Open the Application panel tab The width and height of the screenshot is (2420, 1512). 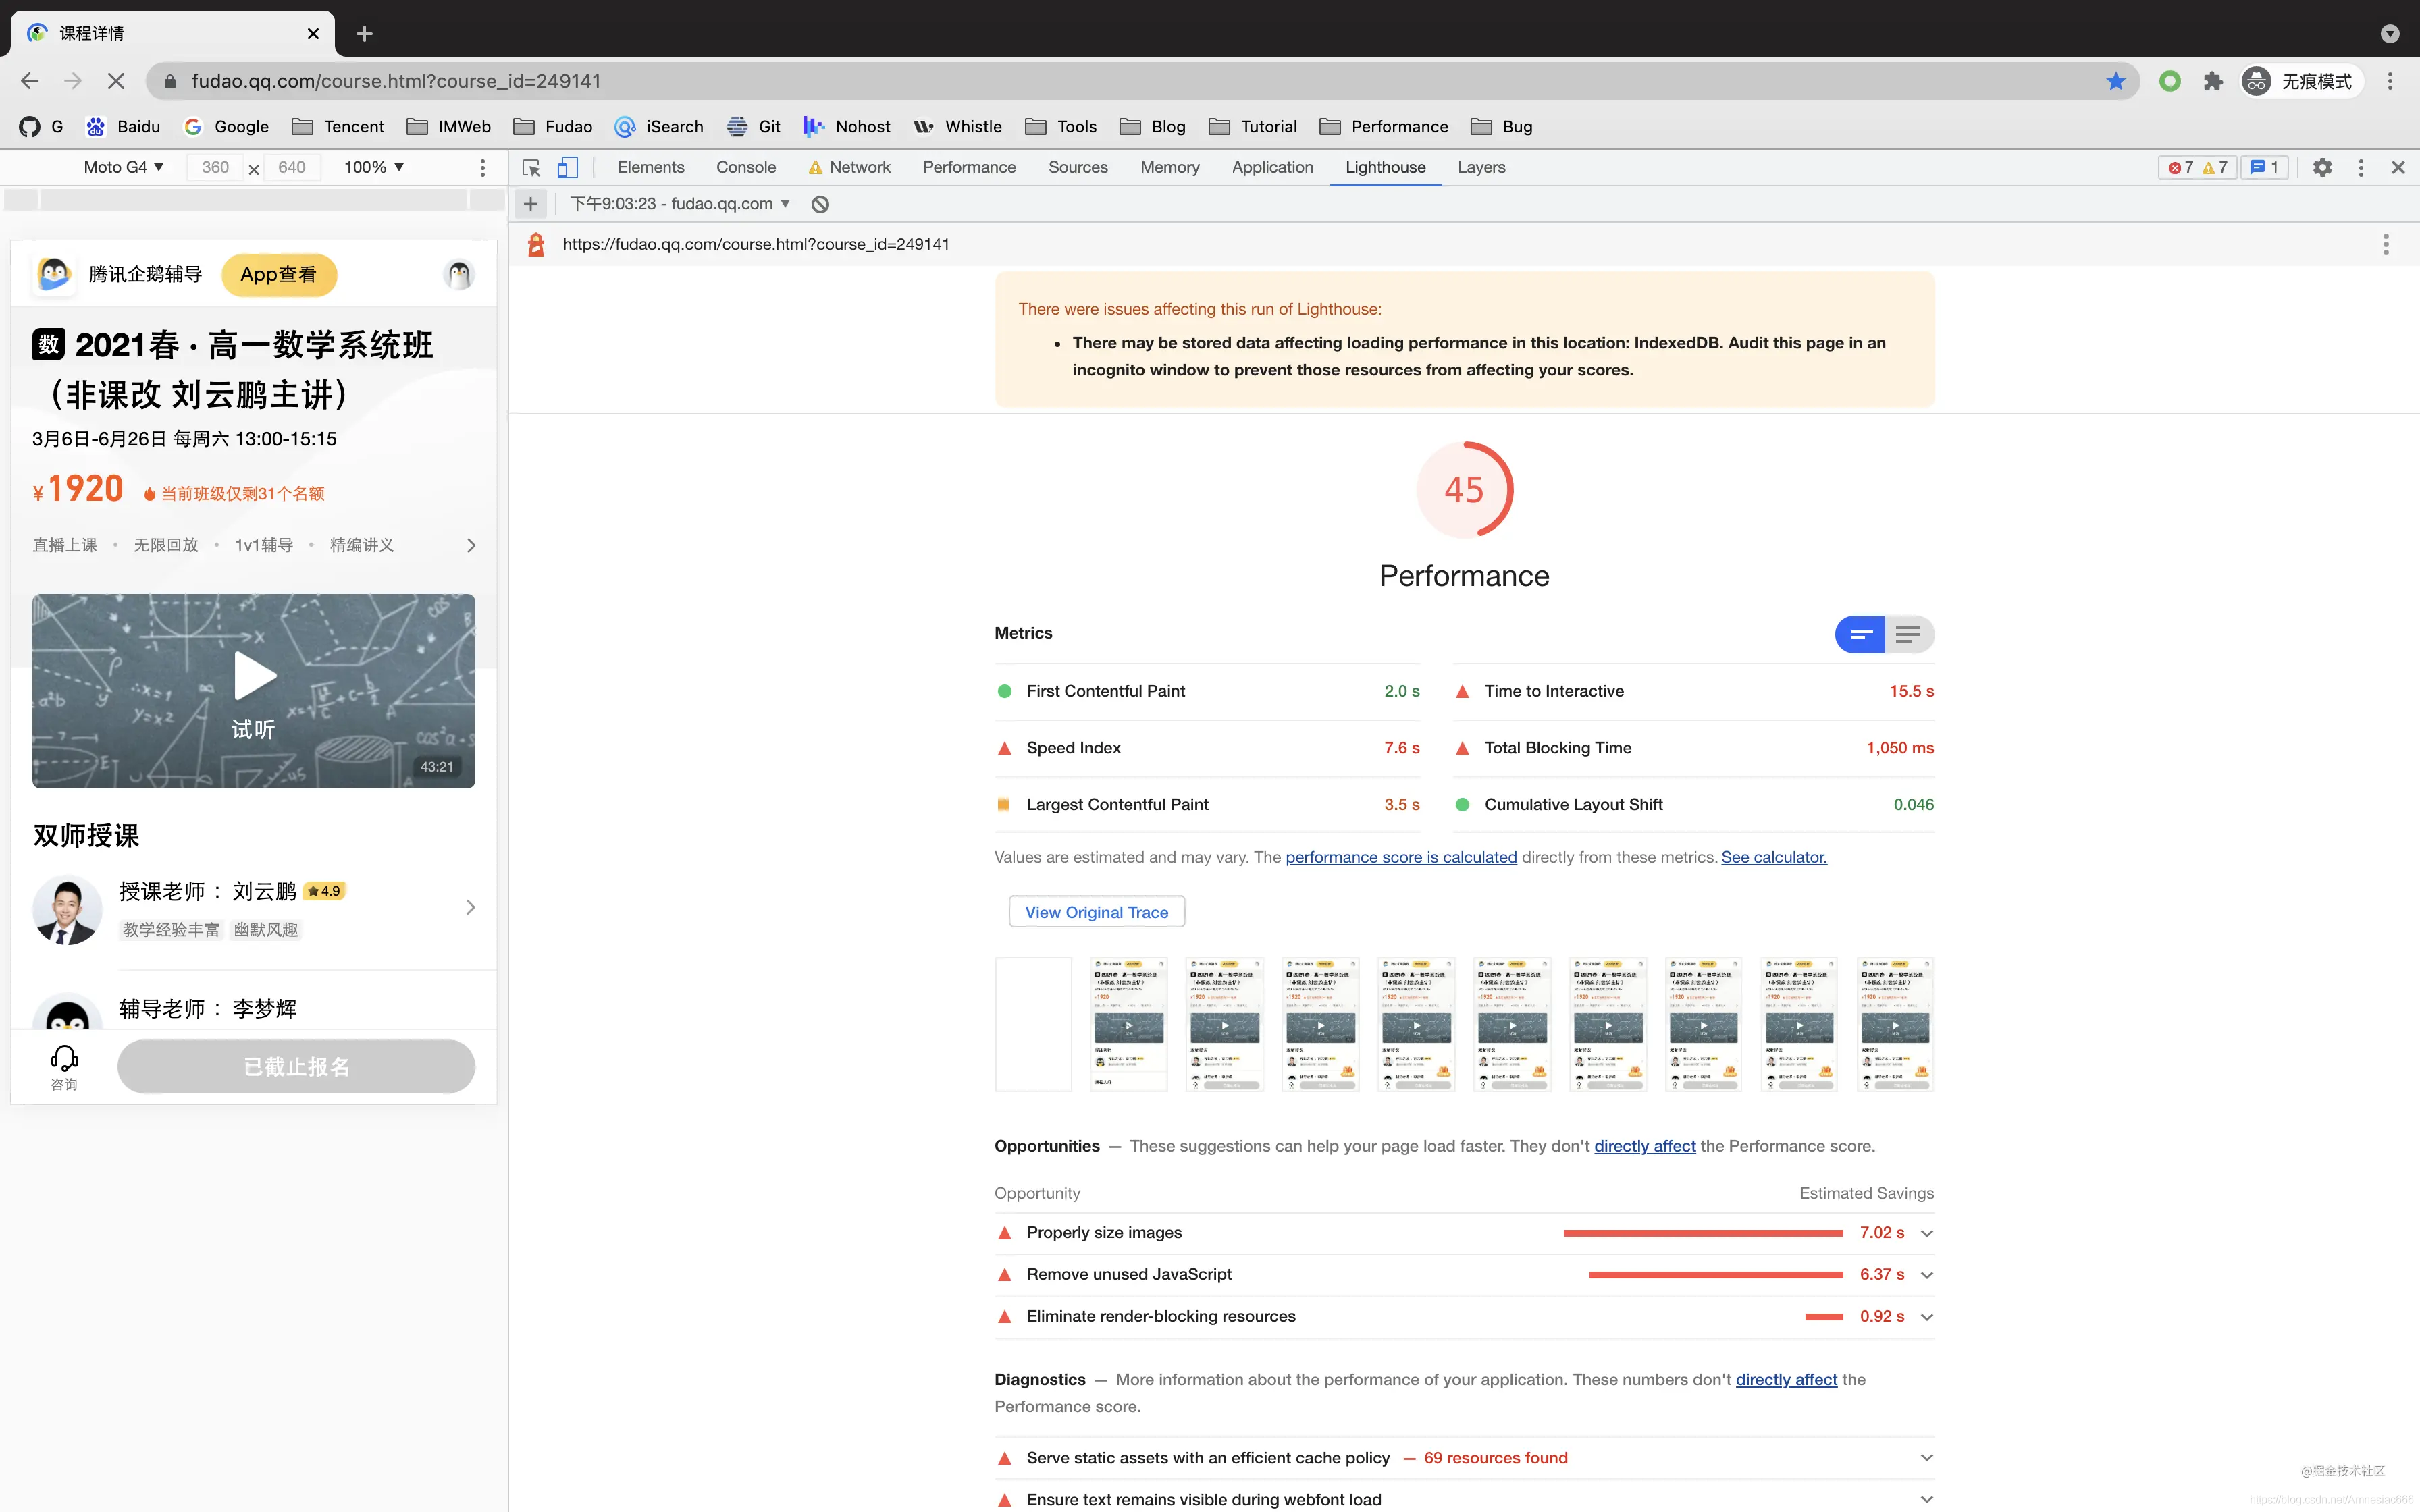pyautogui.click(x=1272, y=167)
